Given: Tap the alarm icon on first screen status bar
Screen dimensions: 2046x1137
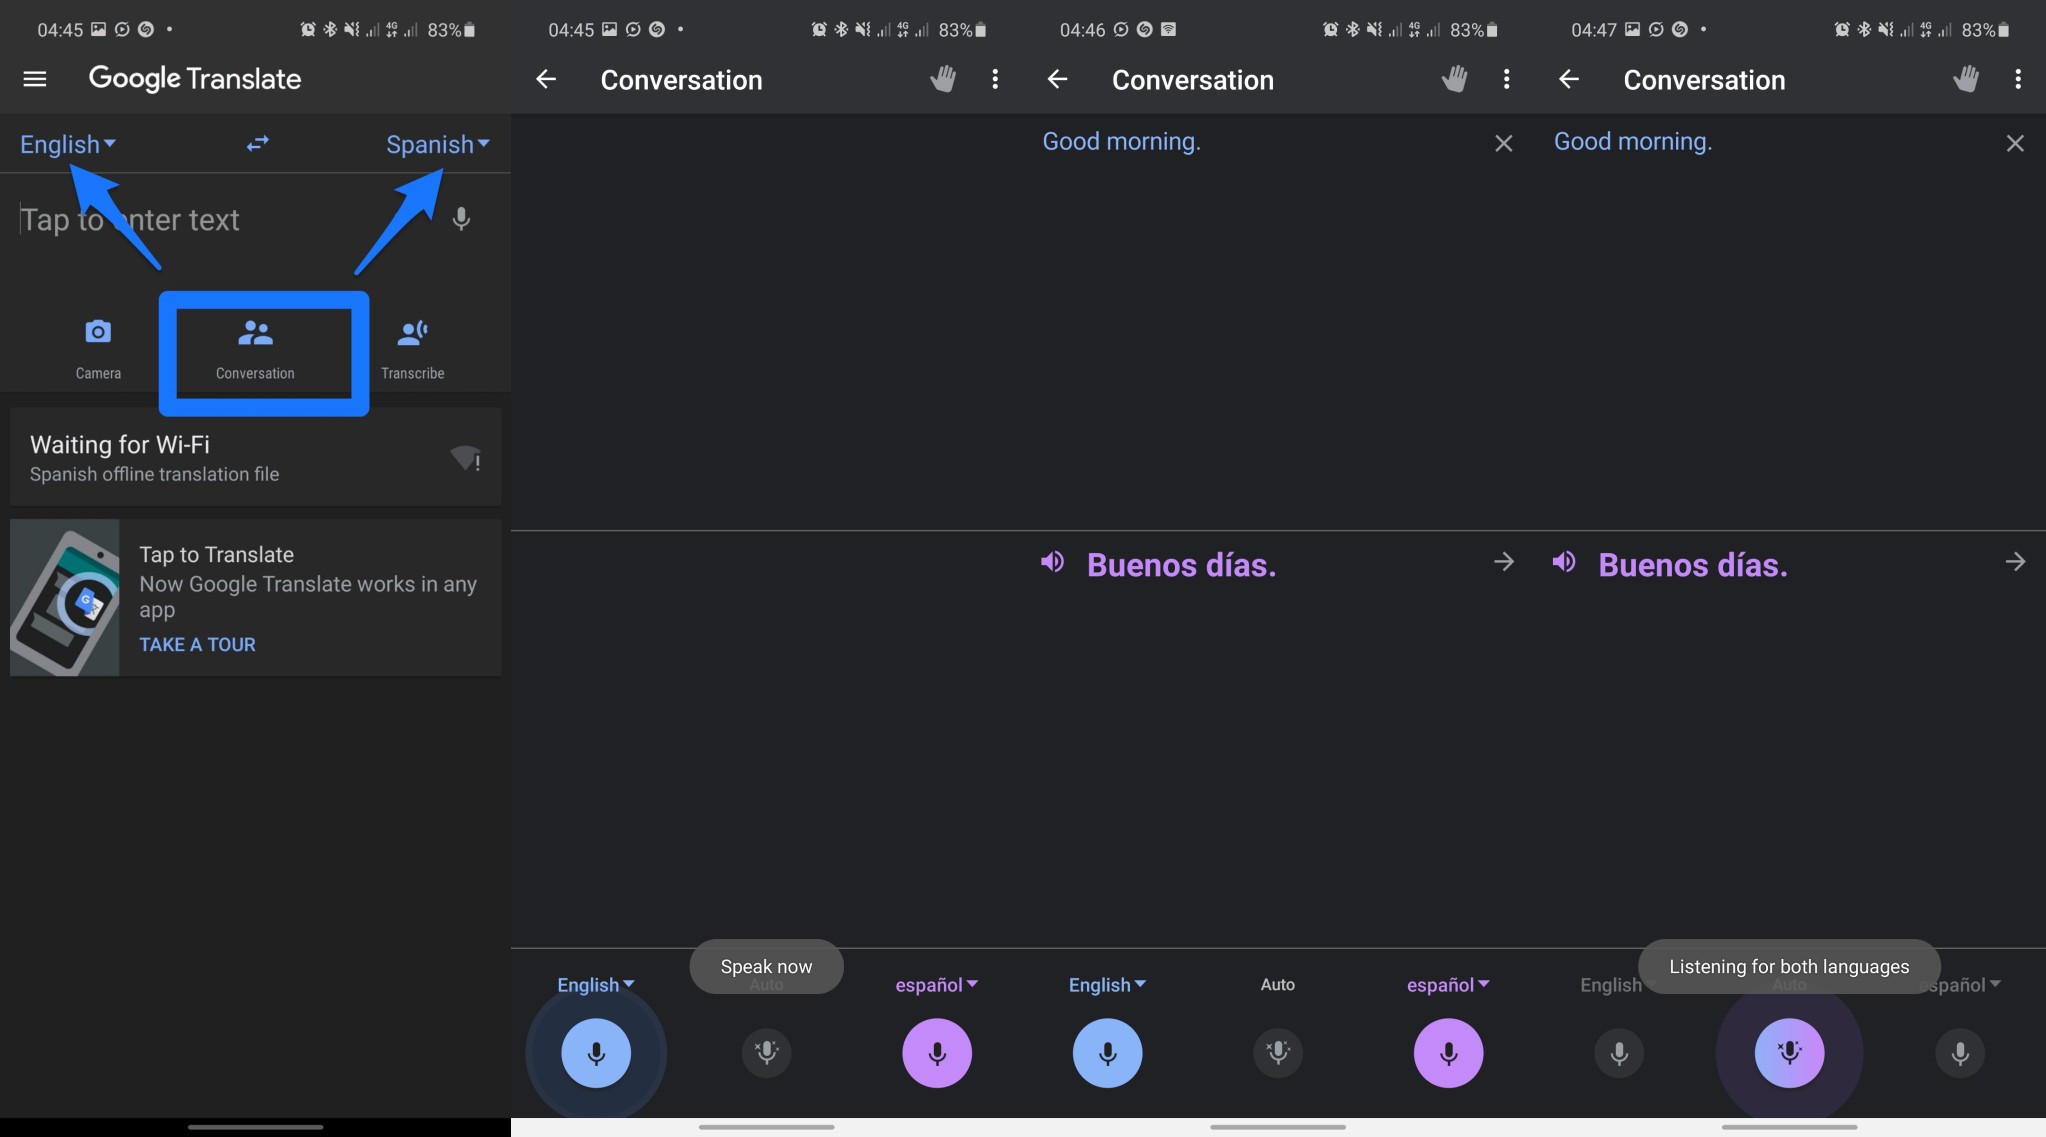Looking at the screenshot, I should click(308, 30).
